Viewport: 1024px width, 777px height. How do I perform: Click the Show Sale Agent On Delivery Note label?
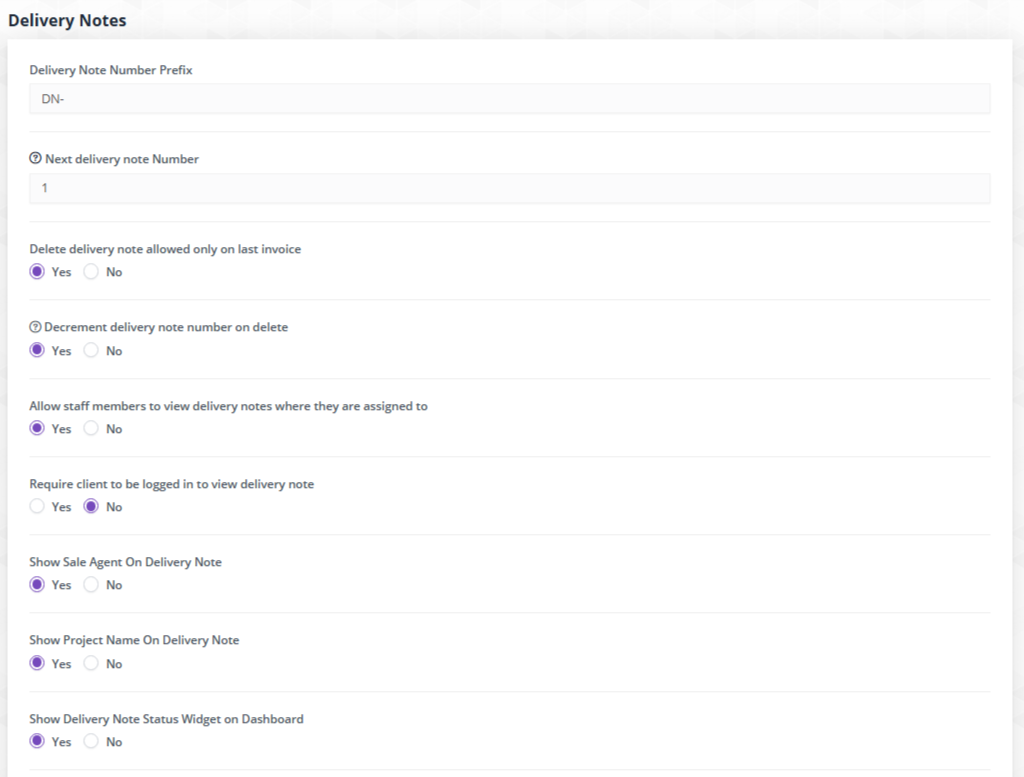pyautogui.click(x=125, y=562)
